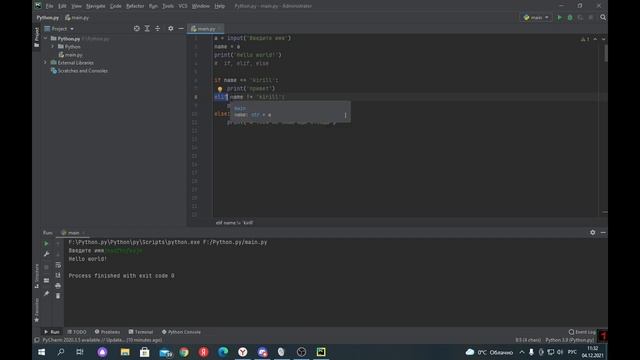640x360 pixels.
Task: Expand the Python subfolder in tree
Action: [53, 47]
